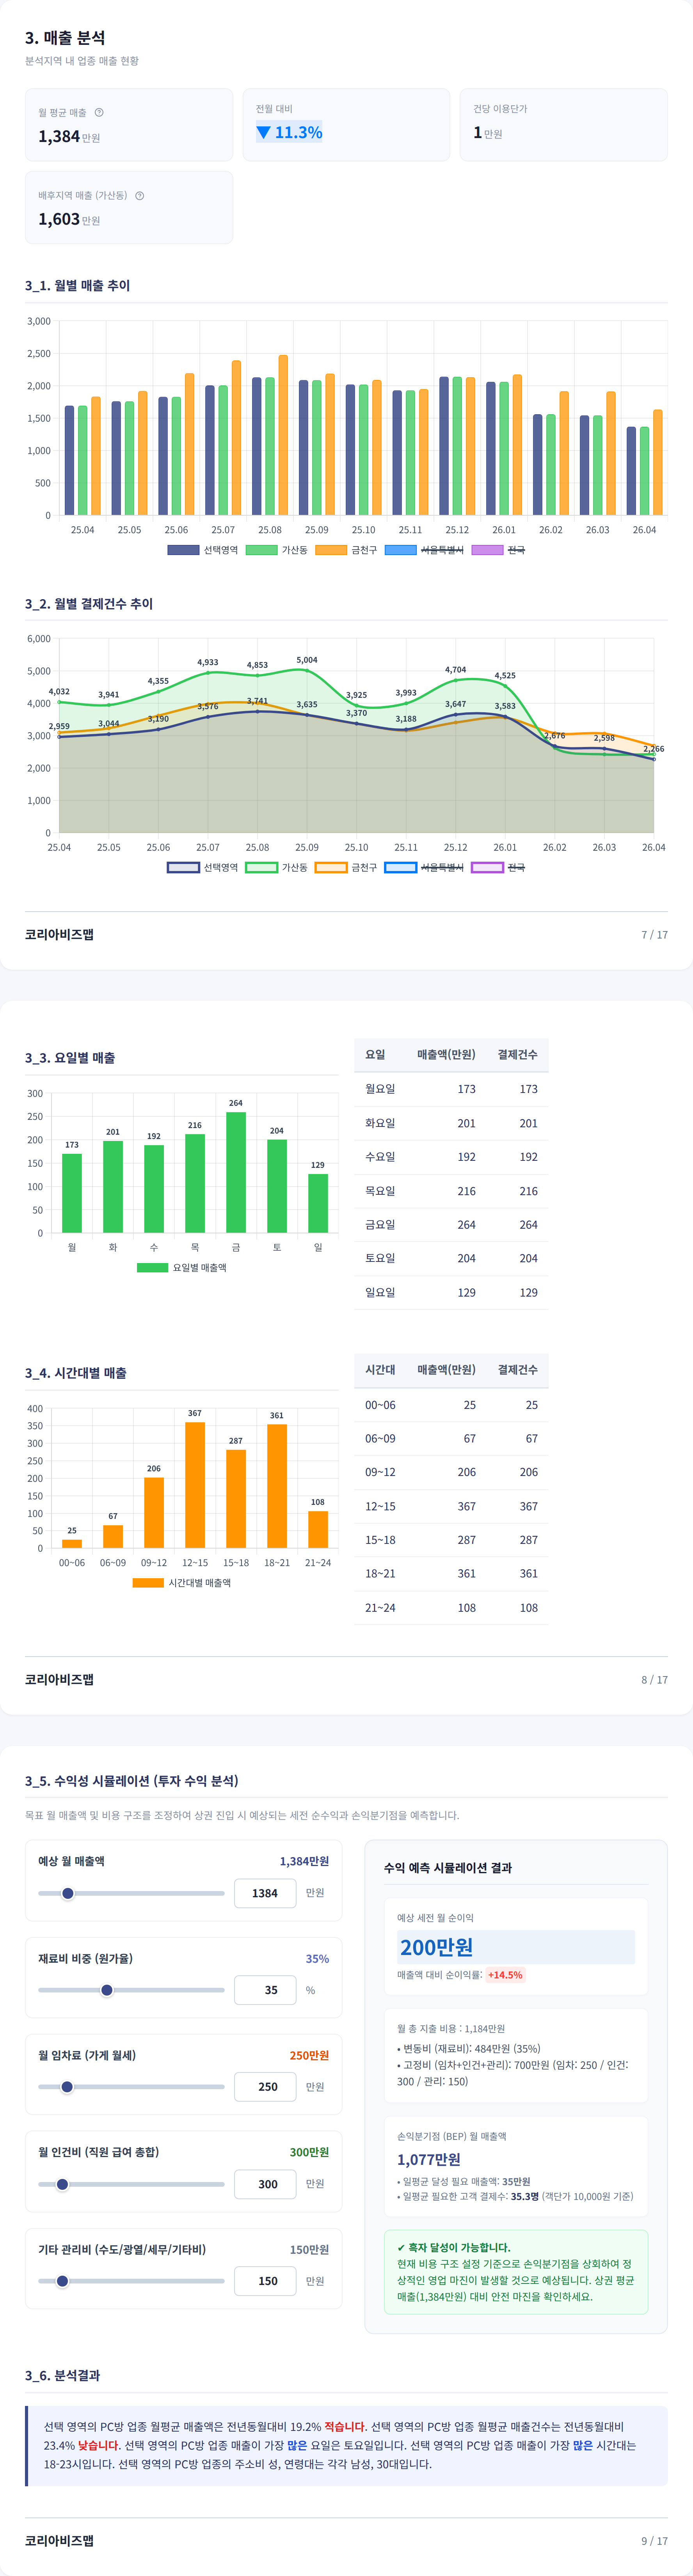Click the 7 / 17 page number
The height and width of the screenshot is (2576, 693).
(x=655, y=935)
